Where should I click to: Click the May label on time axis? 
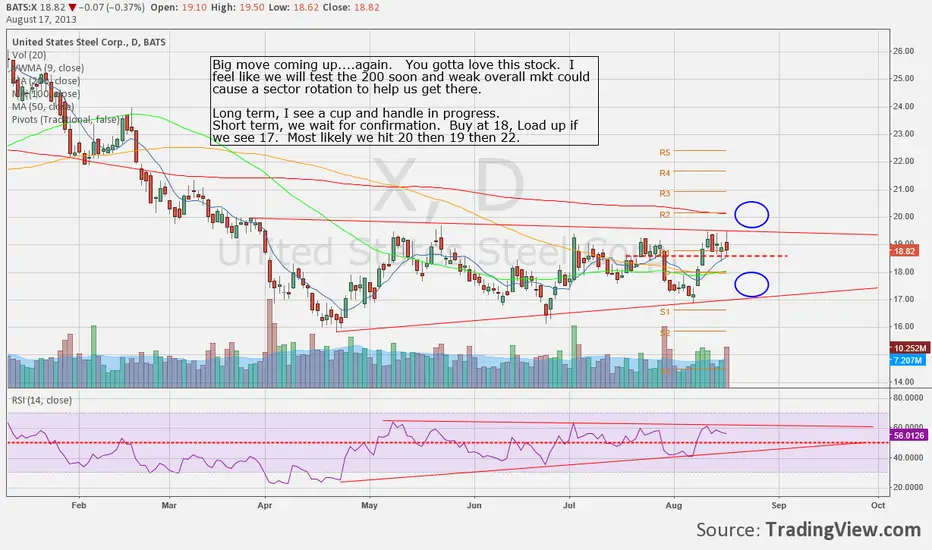click(x=369, y=505)
